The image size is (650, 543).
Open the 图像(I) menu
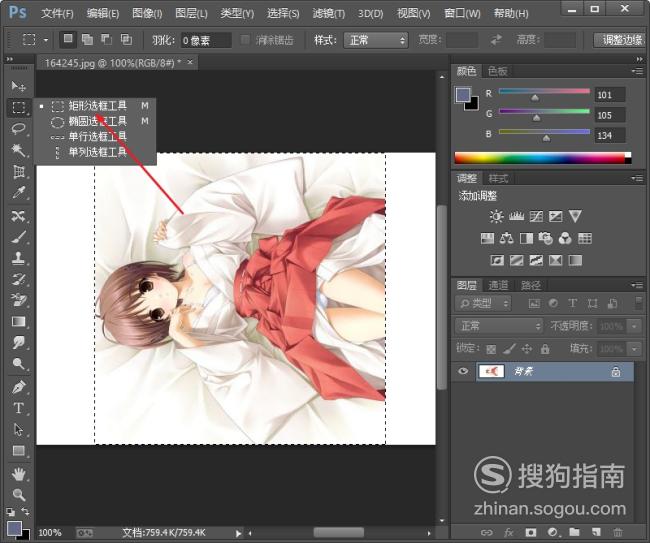pyautogui.click(x=147, y=13)
